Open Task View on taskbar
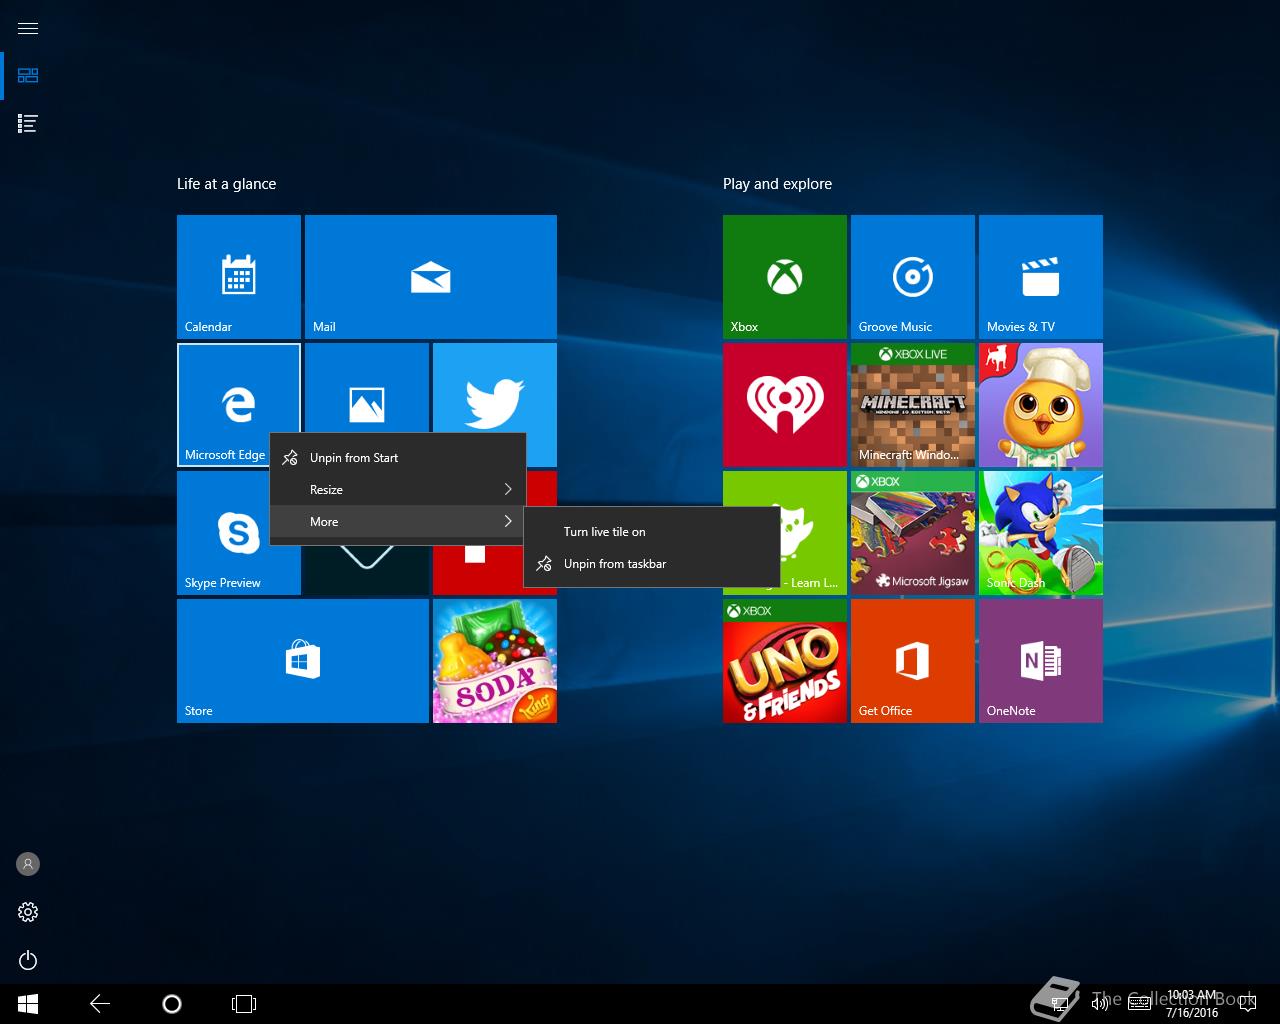This screenshot has height=1024, width=1280. (244, 1004)
